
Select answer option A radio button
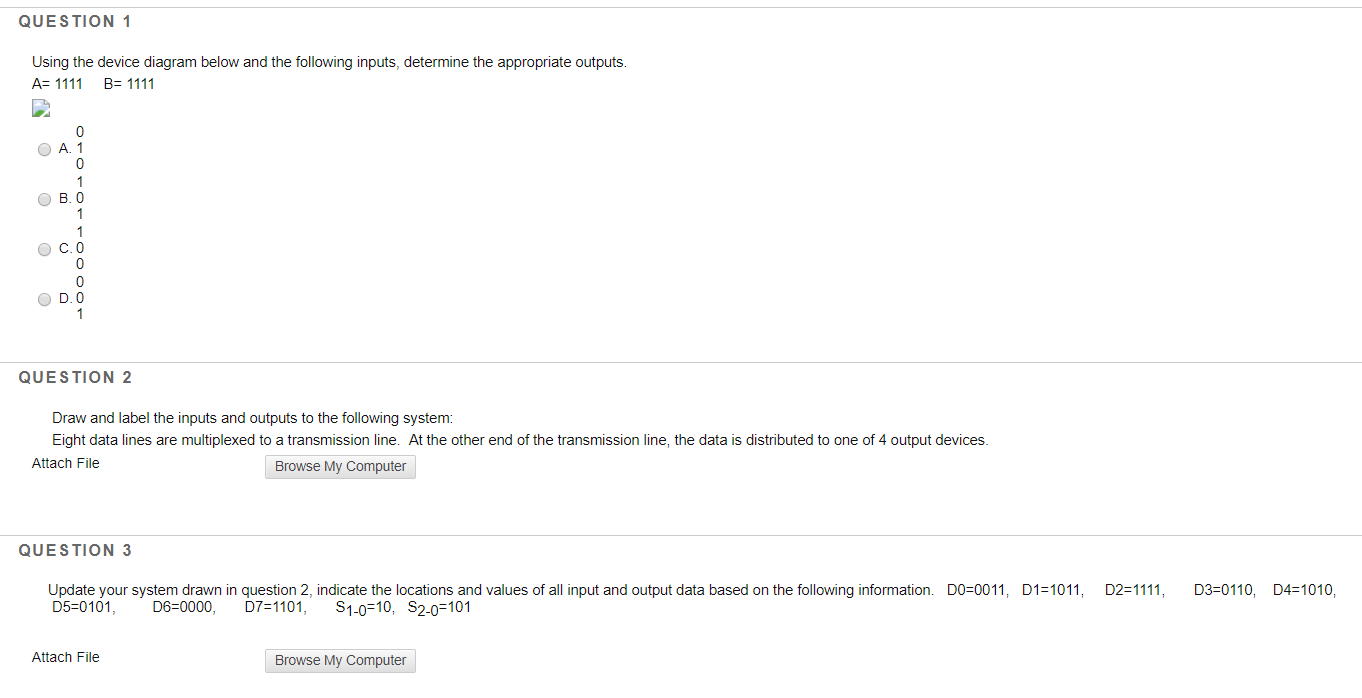[44, 148]
